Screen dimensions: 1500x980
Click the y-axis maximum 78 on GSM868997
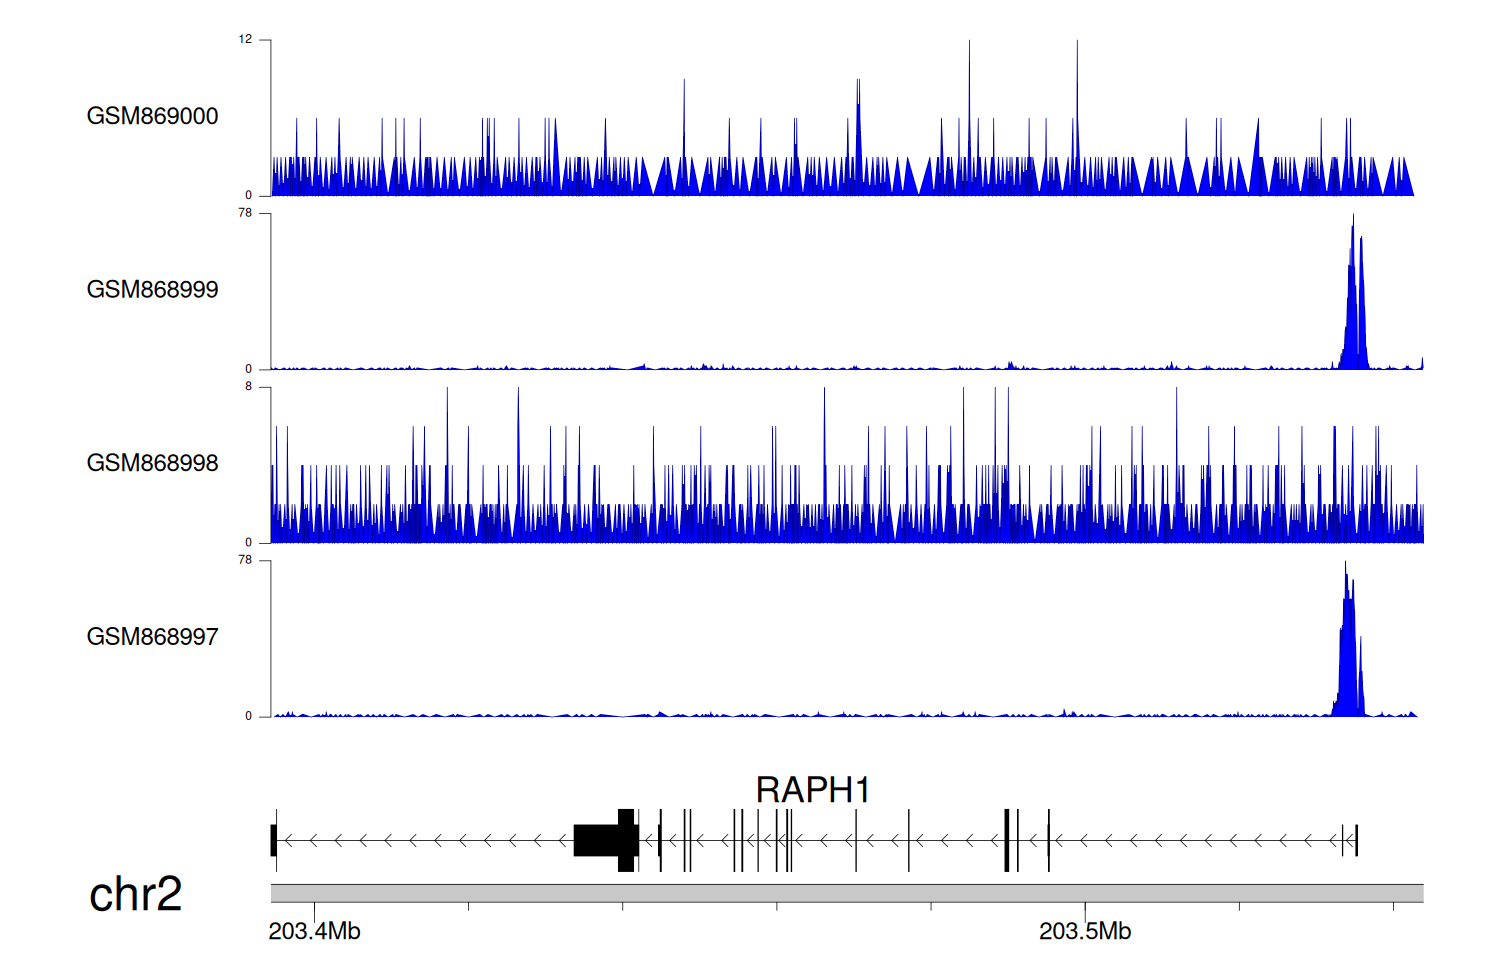[245, 560]
